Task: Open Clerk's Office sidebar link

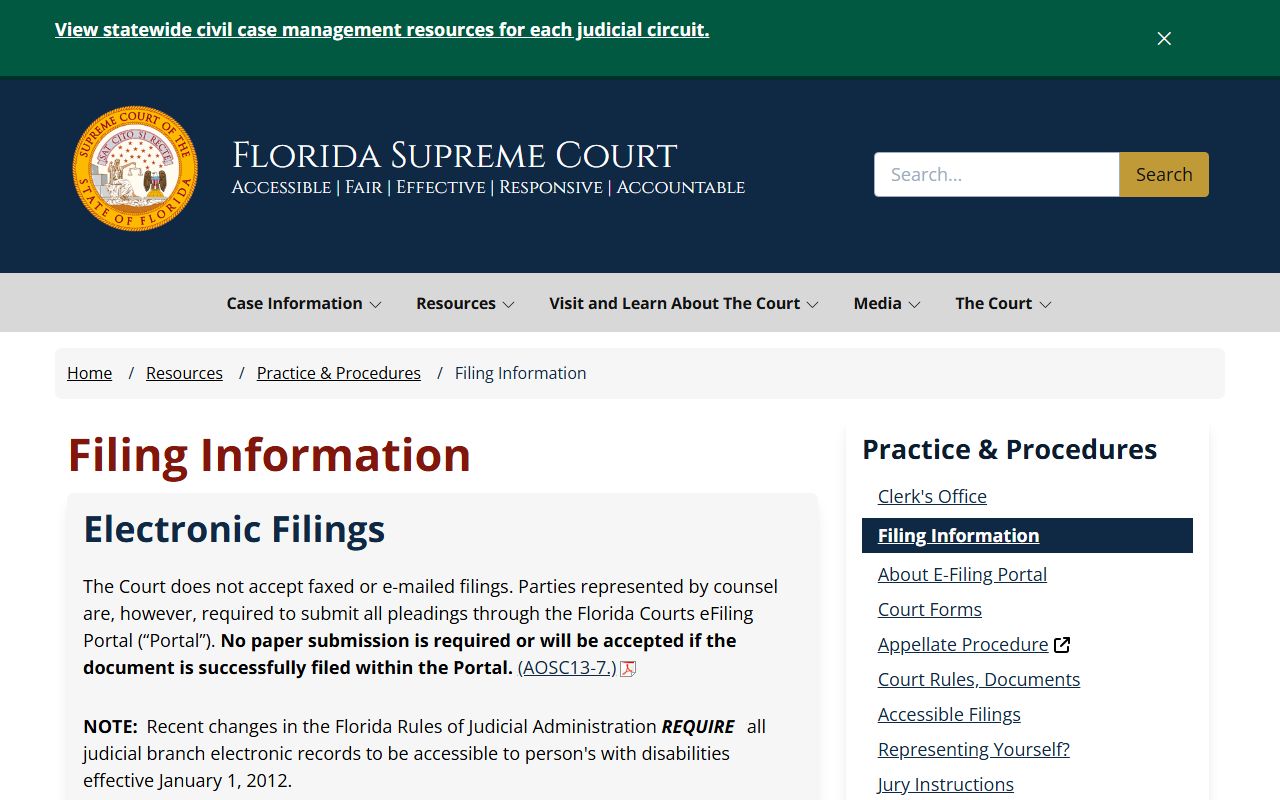Action: coord(932,496)
